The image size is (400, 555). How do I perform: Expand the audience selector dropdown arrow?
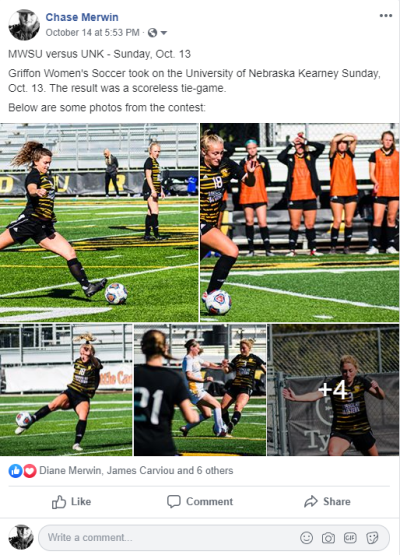164,33
